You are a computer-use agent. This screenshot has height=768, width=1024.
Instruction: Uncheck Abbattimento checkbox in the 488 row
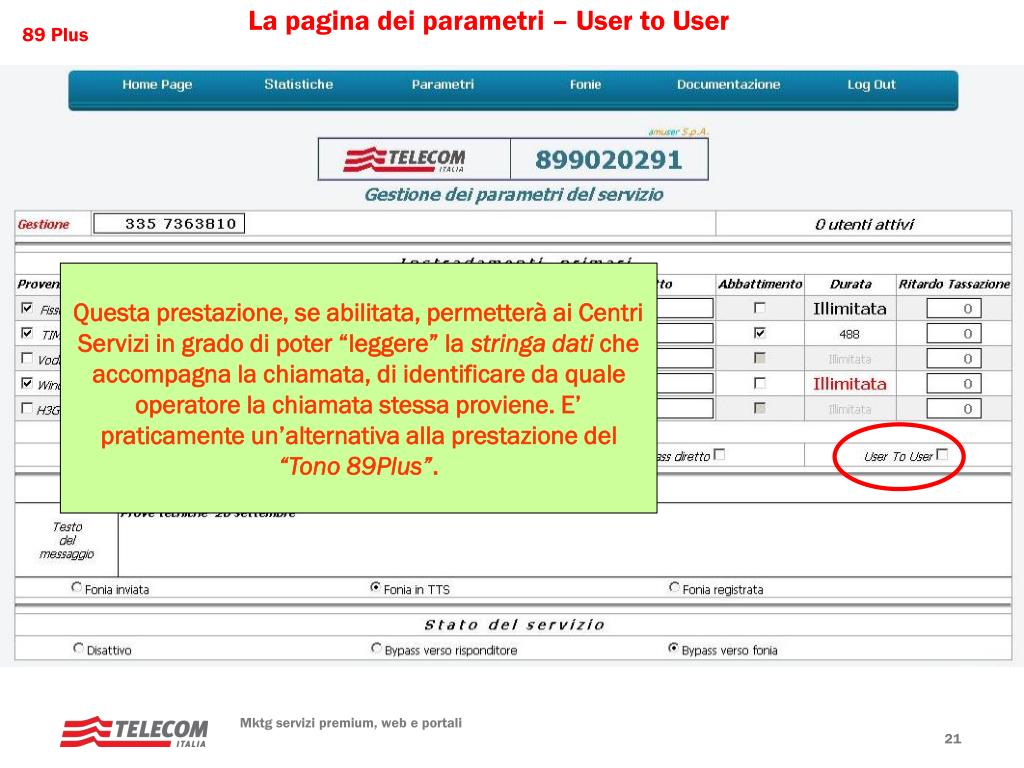pos(760,333)
